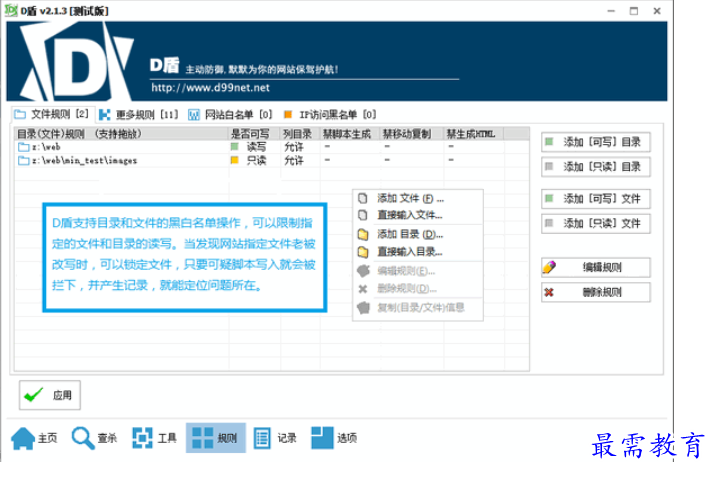Click red X icon on 删除规则 button

click(549, 292)
